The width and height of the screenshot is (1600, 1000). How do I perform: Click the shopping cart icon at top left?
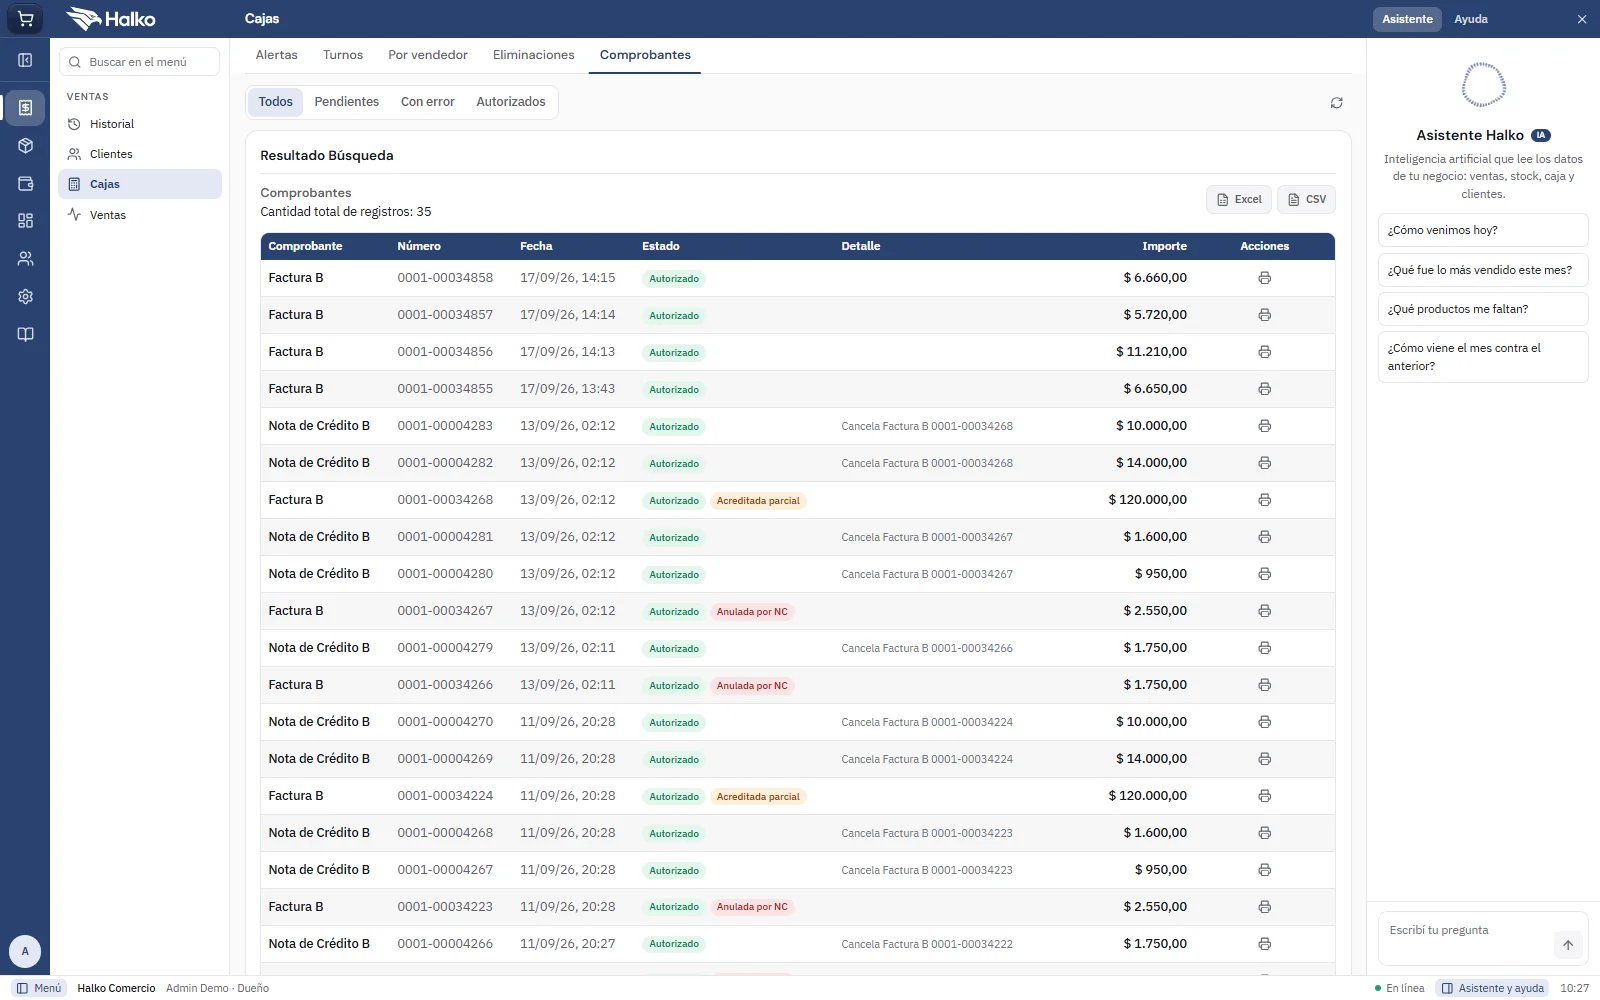25,19
